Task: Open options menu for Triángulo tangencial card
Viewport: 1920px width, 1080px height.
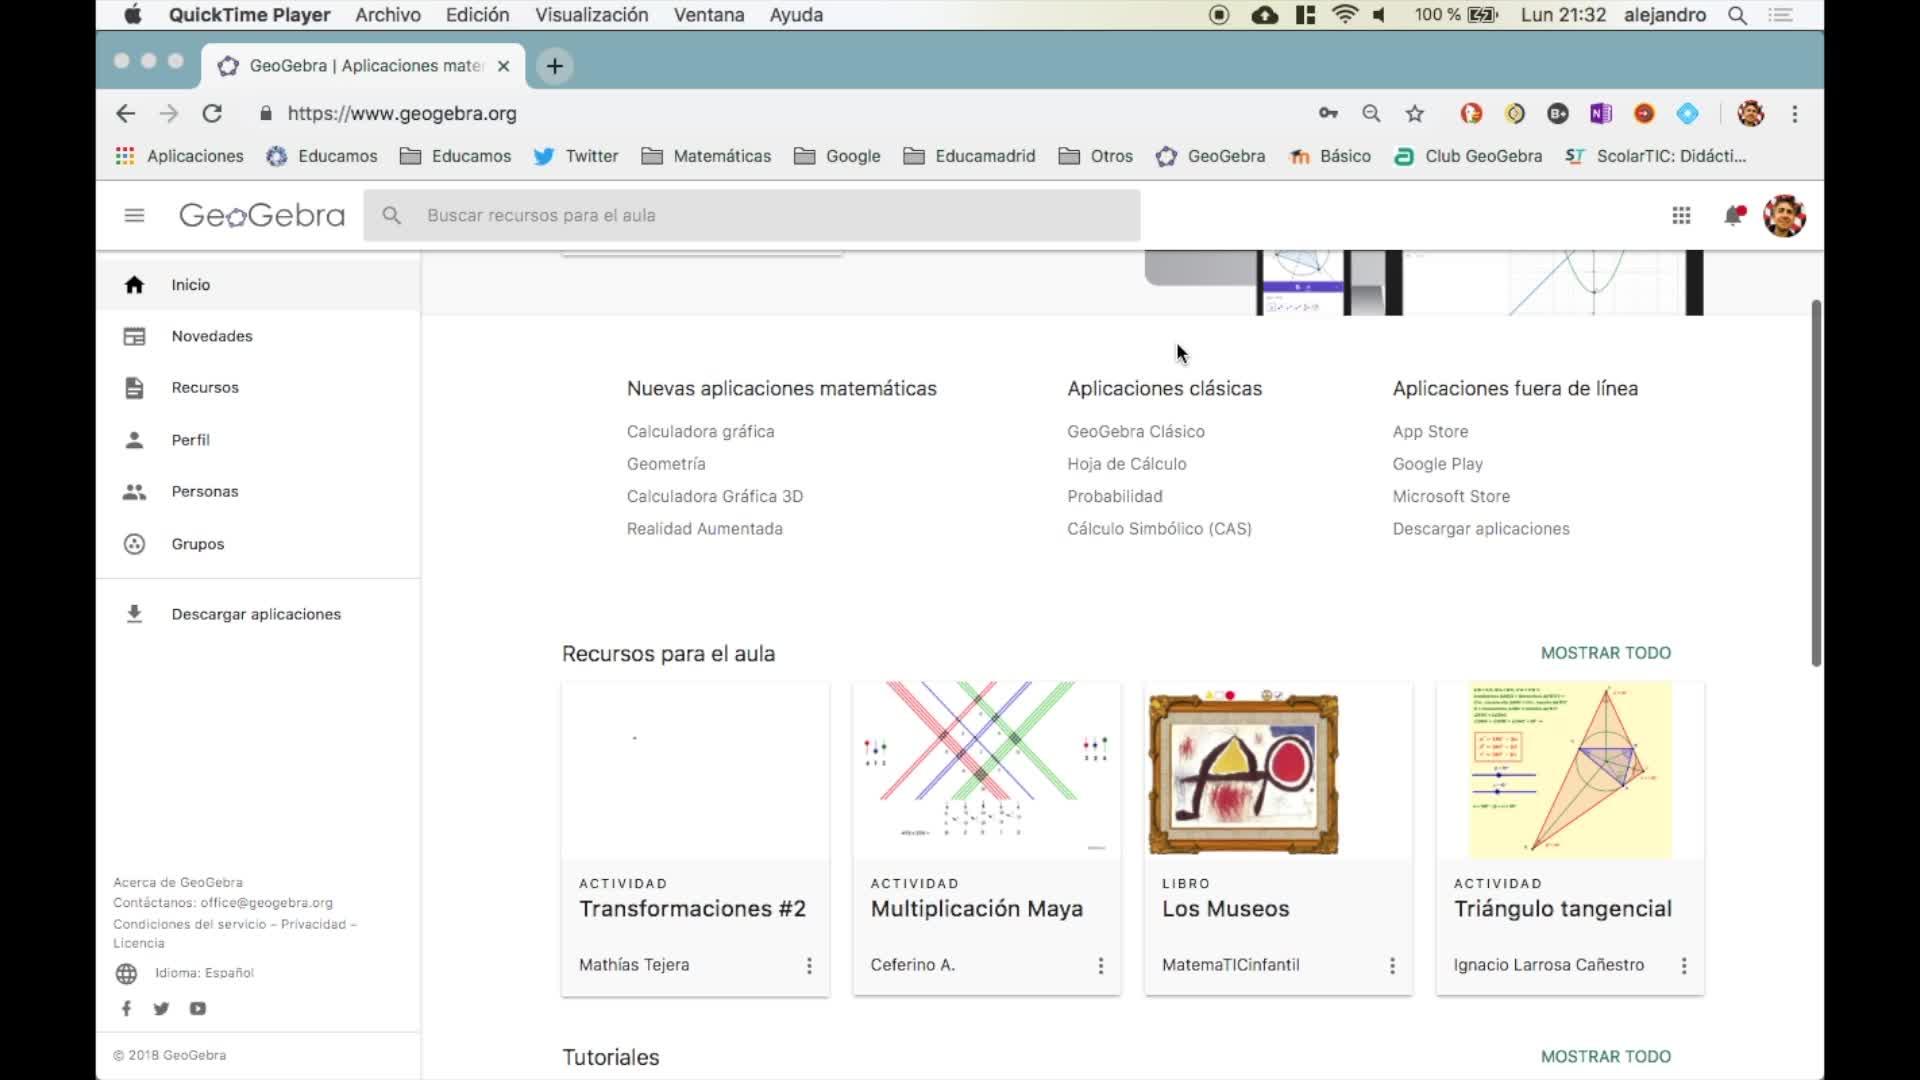Action: coord(1684,965)
